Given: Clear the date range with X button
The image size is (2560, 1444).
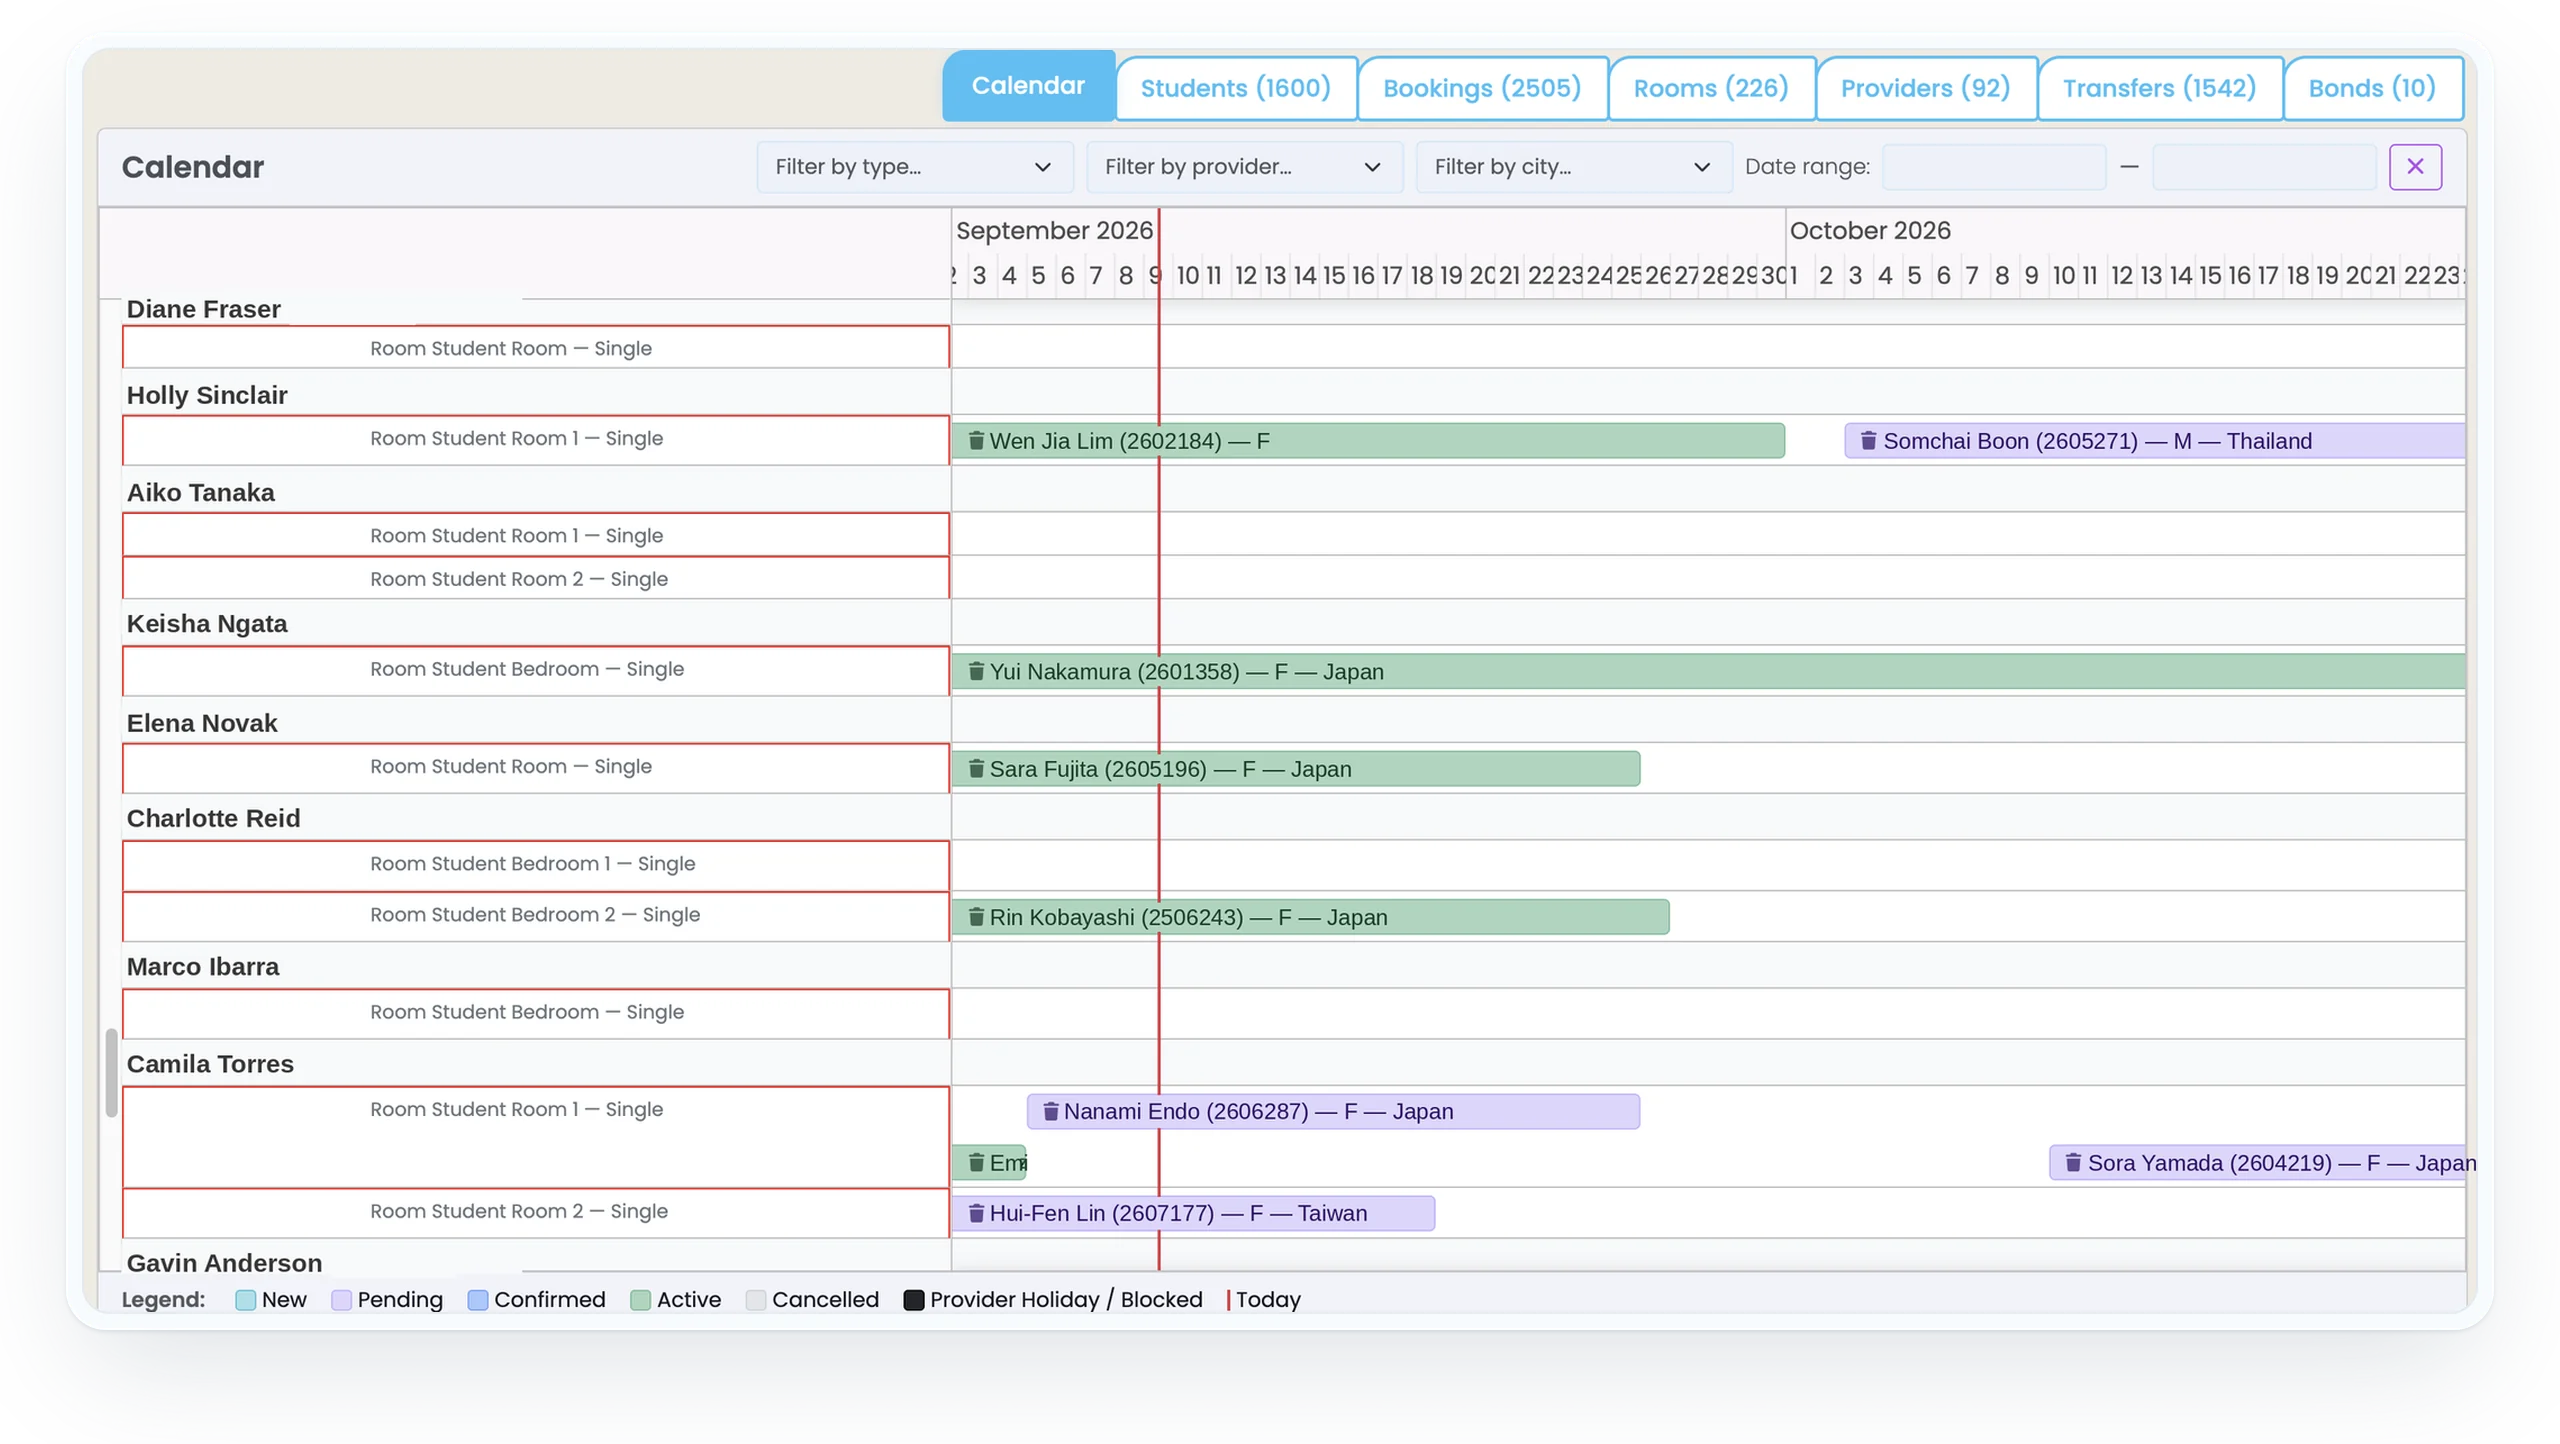Looking at the screenshot, I should pyautogui.click(x=2414, y=167).
